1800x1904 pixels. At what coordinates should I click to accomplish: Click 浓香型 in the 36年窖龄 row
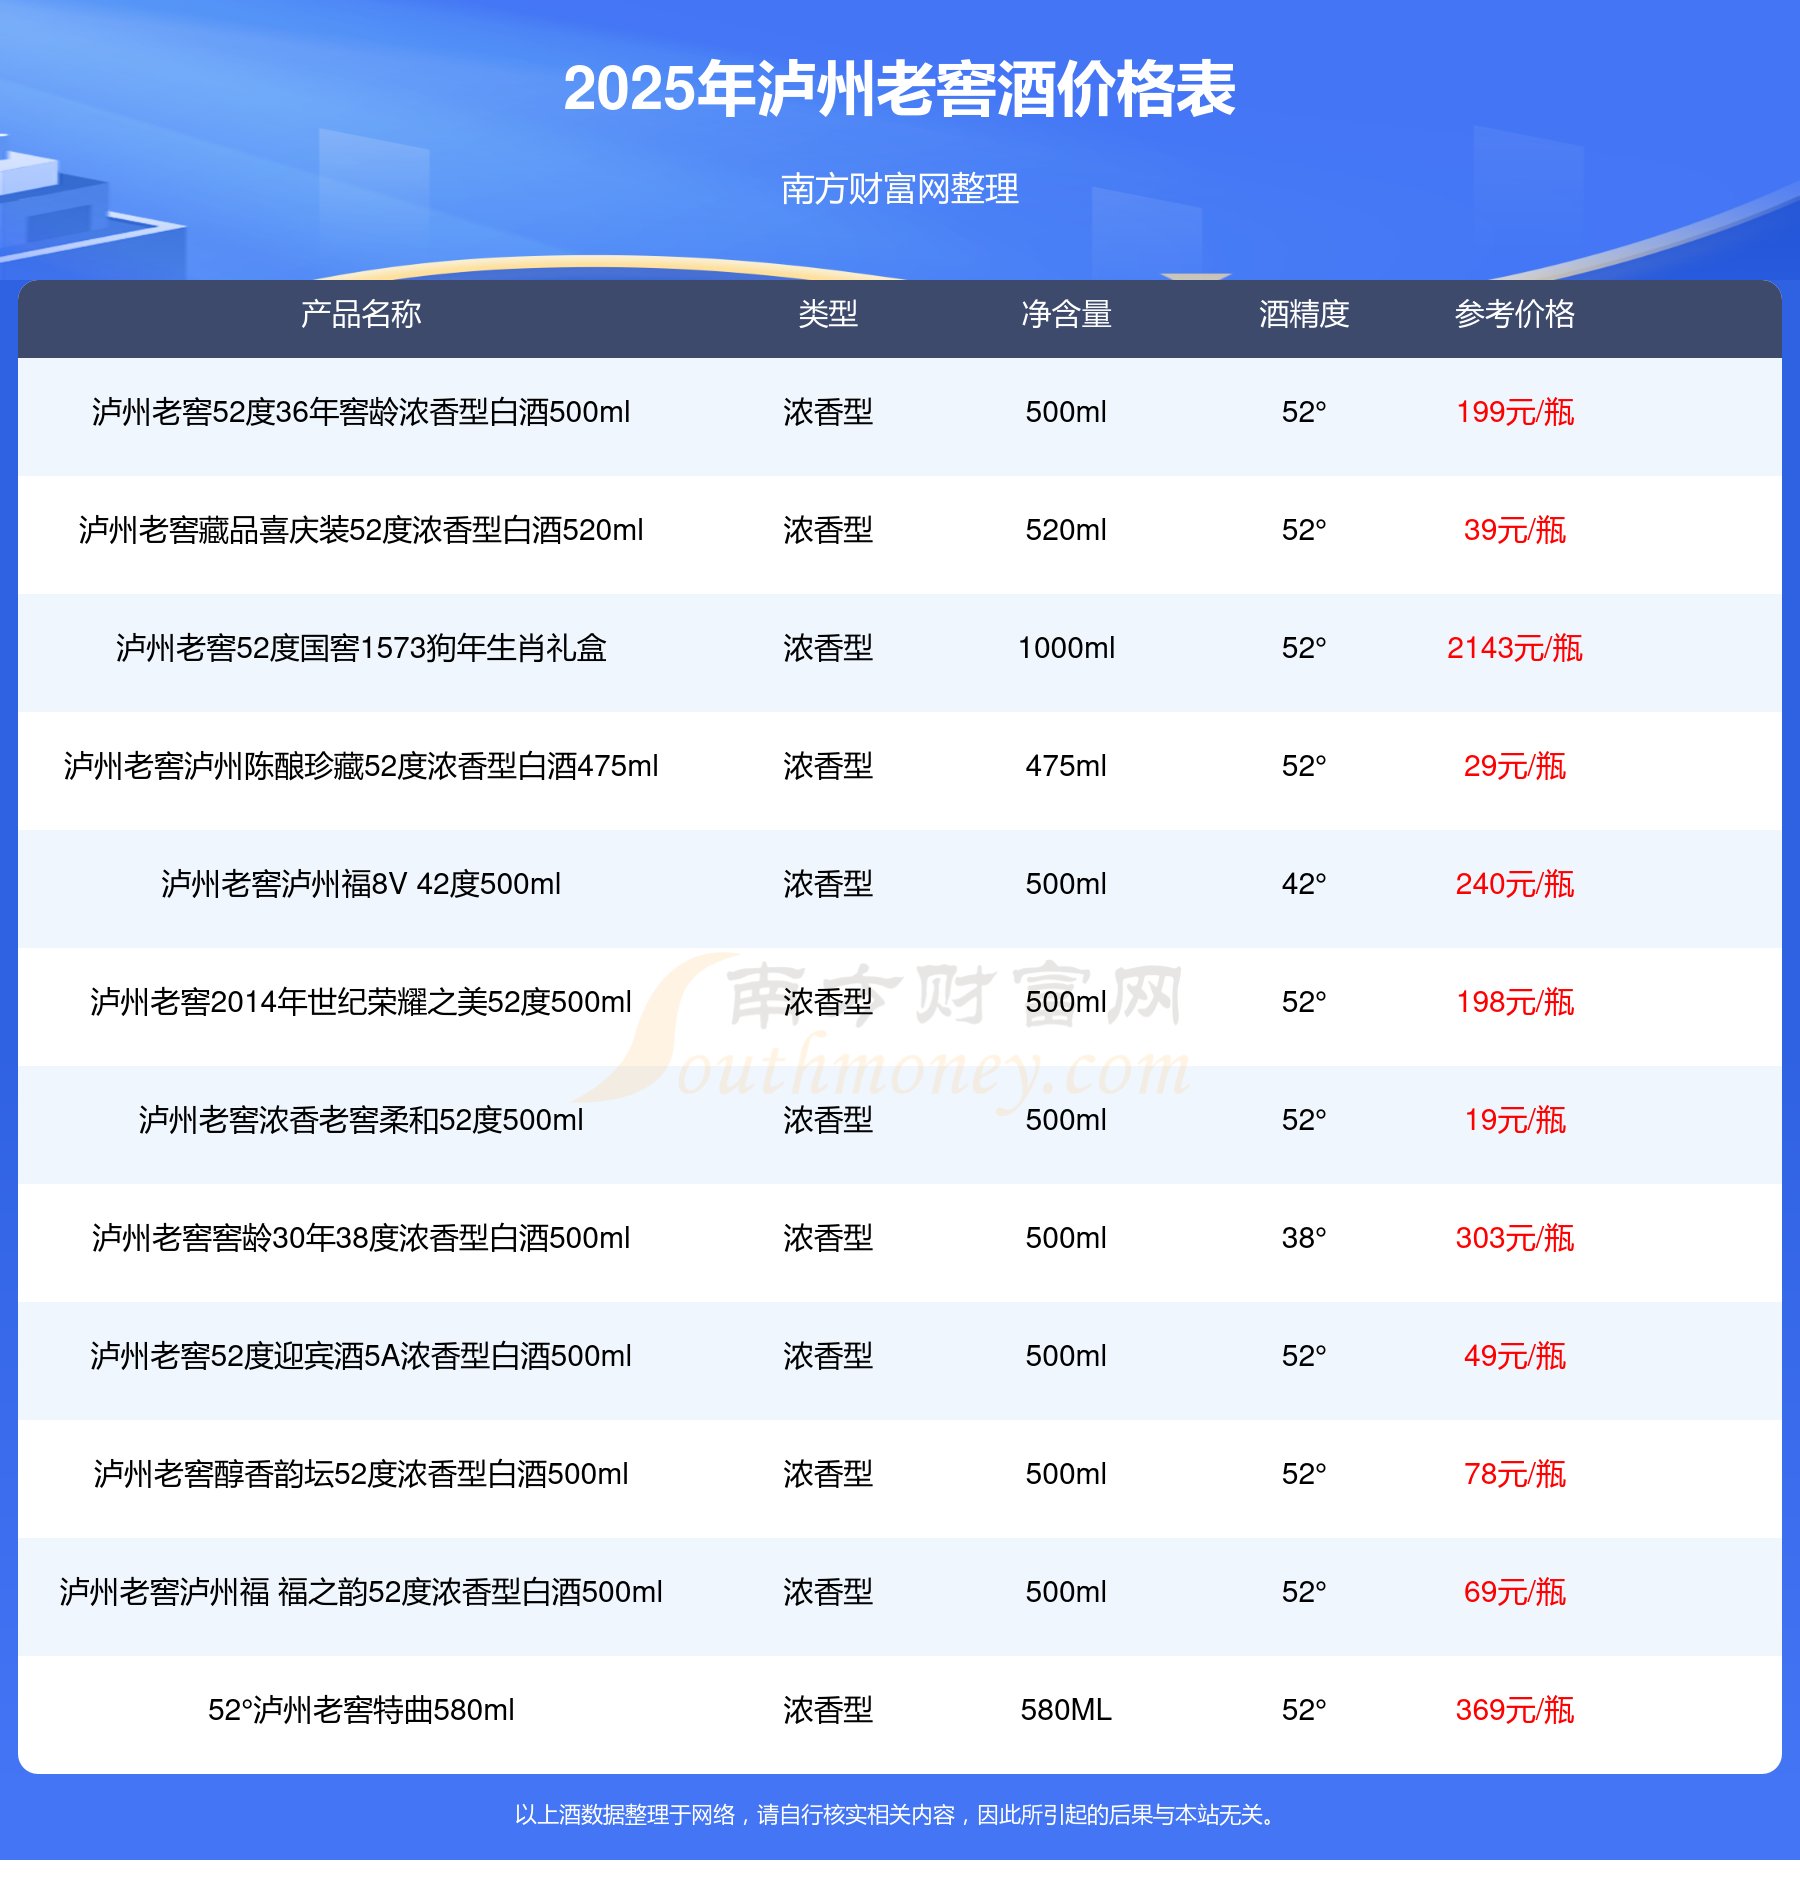[828, 412]
